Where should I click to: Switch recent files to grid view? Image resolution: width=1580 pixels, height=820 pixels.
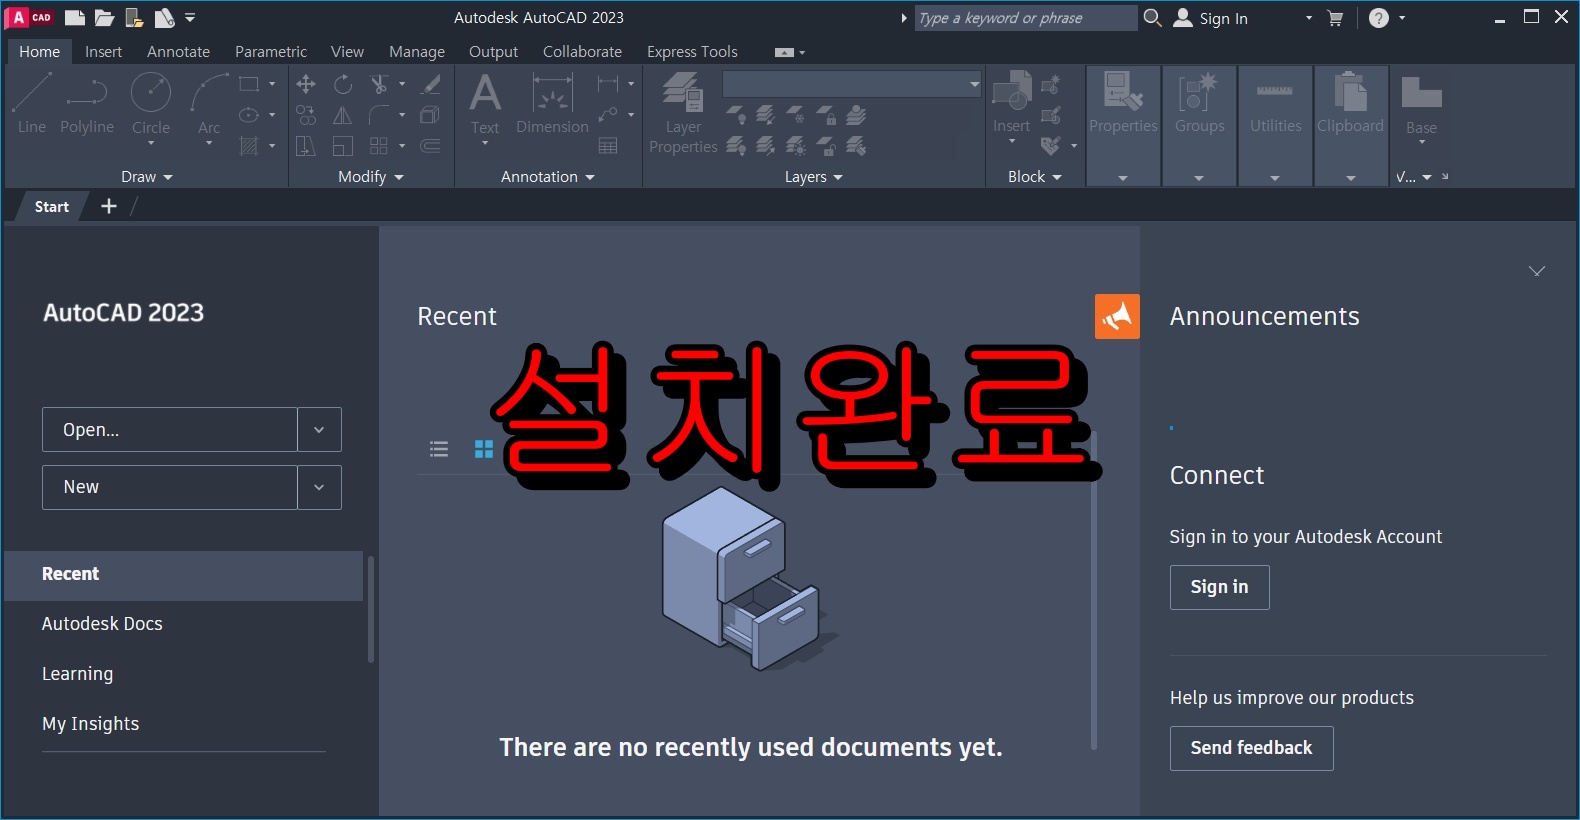coord(484,449)
